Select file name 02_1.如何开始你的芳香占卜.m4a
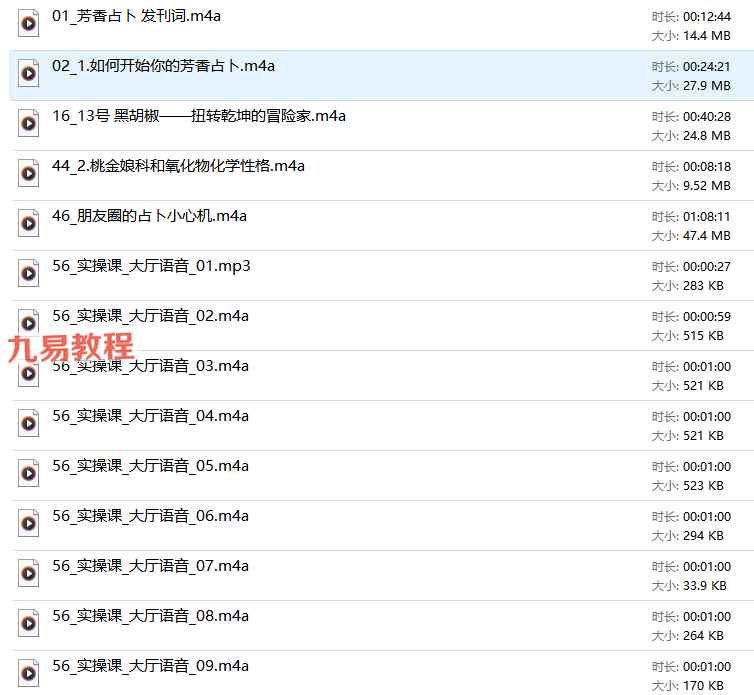This screenshot has height=695, width=754. [163, 66]
